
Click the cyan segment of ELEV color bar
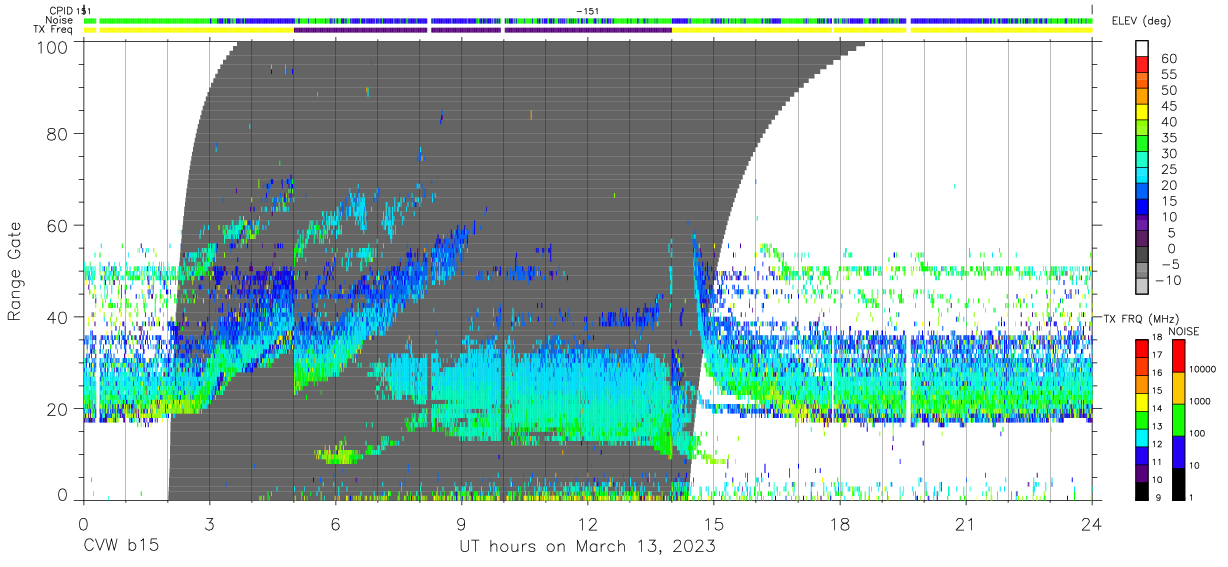1142,175
